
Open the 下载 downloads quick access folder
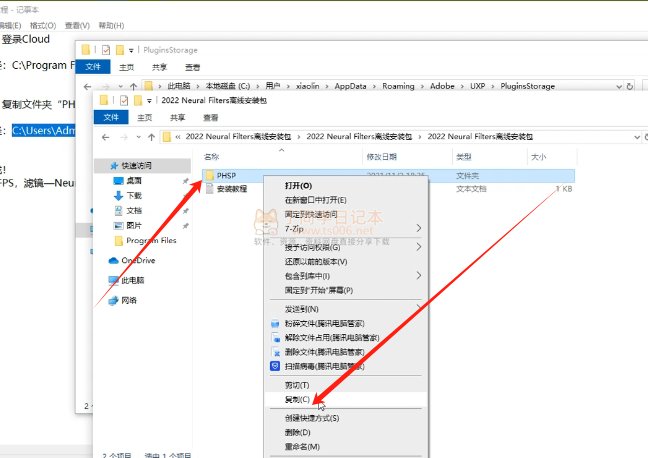click(133, 196)
